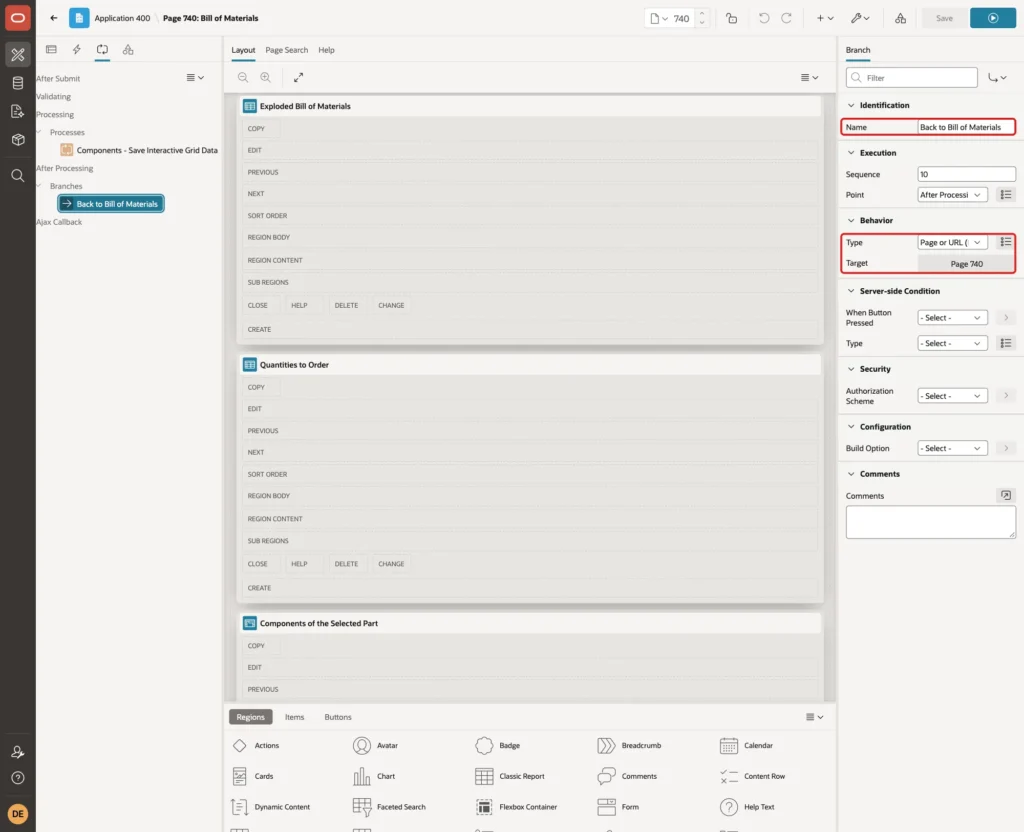Open the When Button Pressed dropdown
Image resolution: width=1024 pixels, height=832 pixels.
coord(952,317)
